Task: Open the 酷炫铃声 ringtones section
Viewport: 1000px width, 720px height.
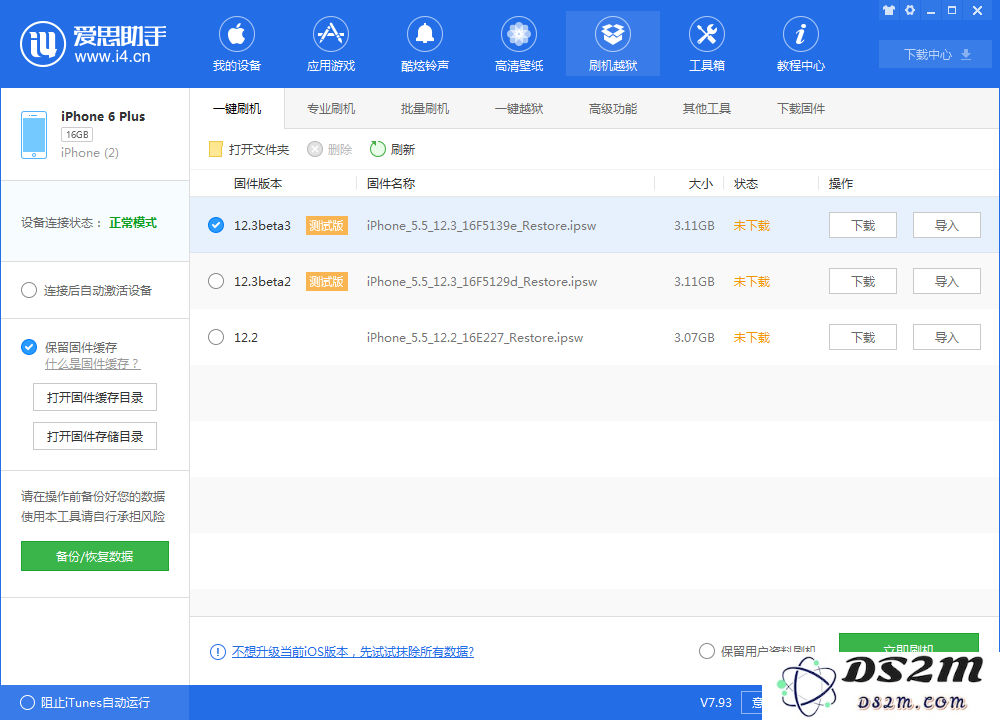Action: (425, 45)
